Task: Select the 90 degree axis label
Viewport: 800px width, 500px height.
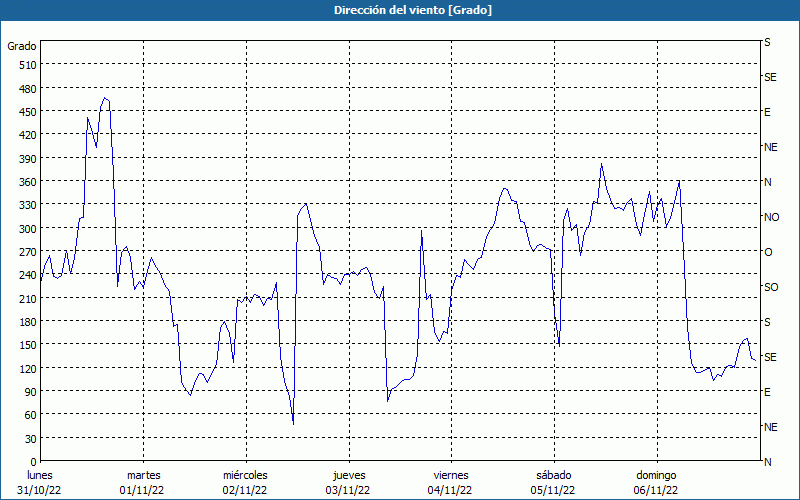Action: point(31,391)
